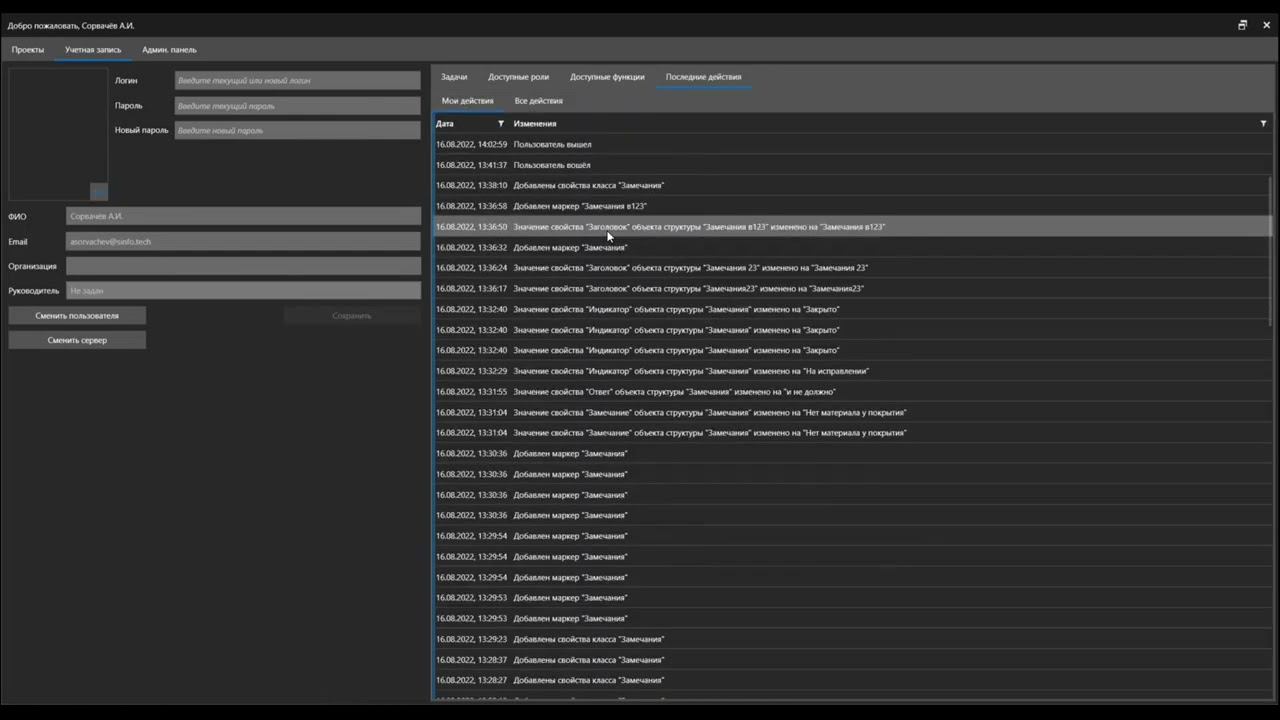Click the Изменения column header
This screenshot has height=720, width=1280.
point(535,124)
